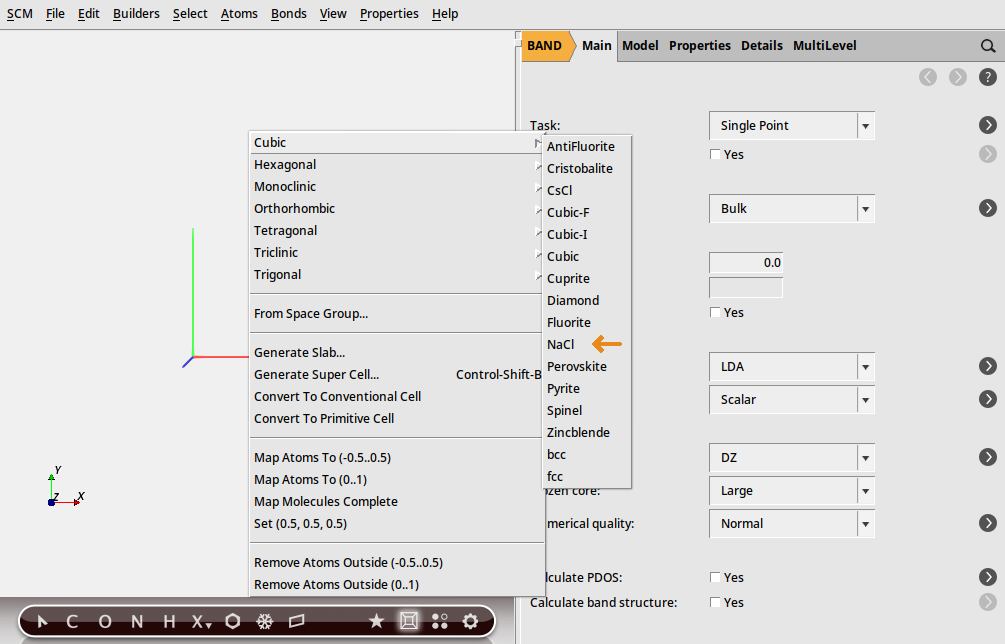This screenshot has height=644, width=1005.
Task: Enable Calculate band structure option
Action: 715,602
